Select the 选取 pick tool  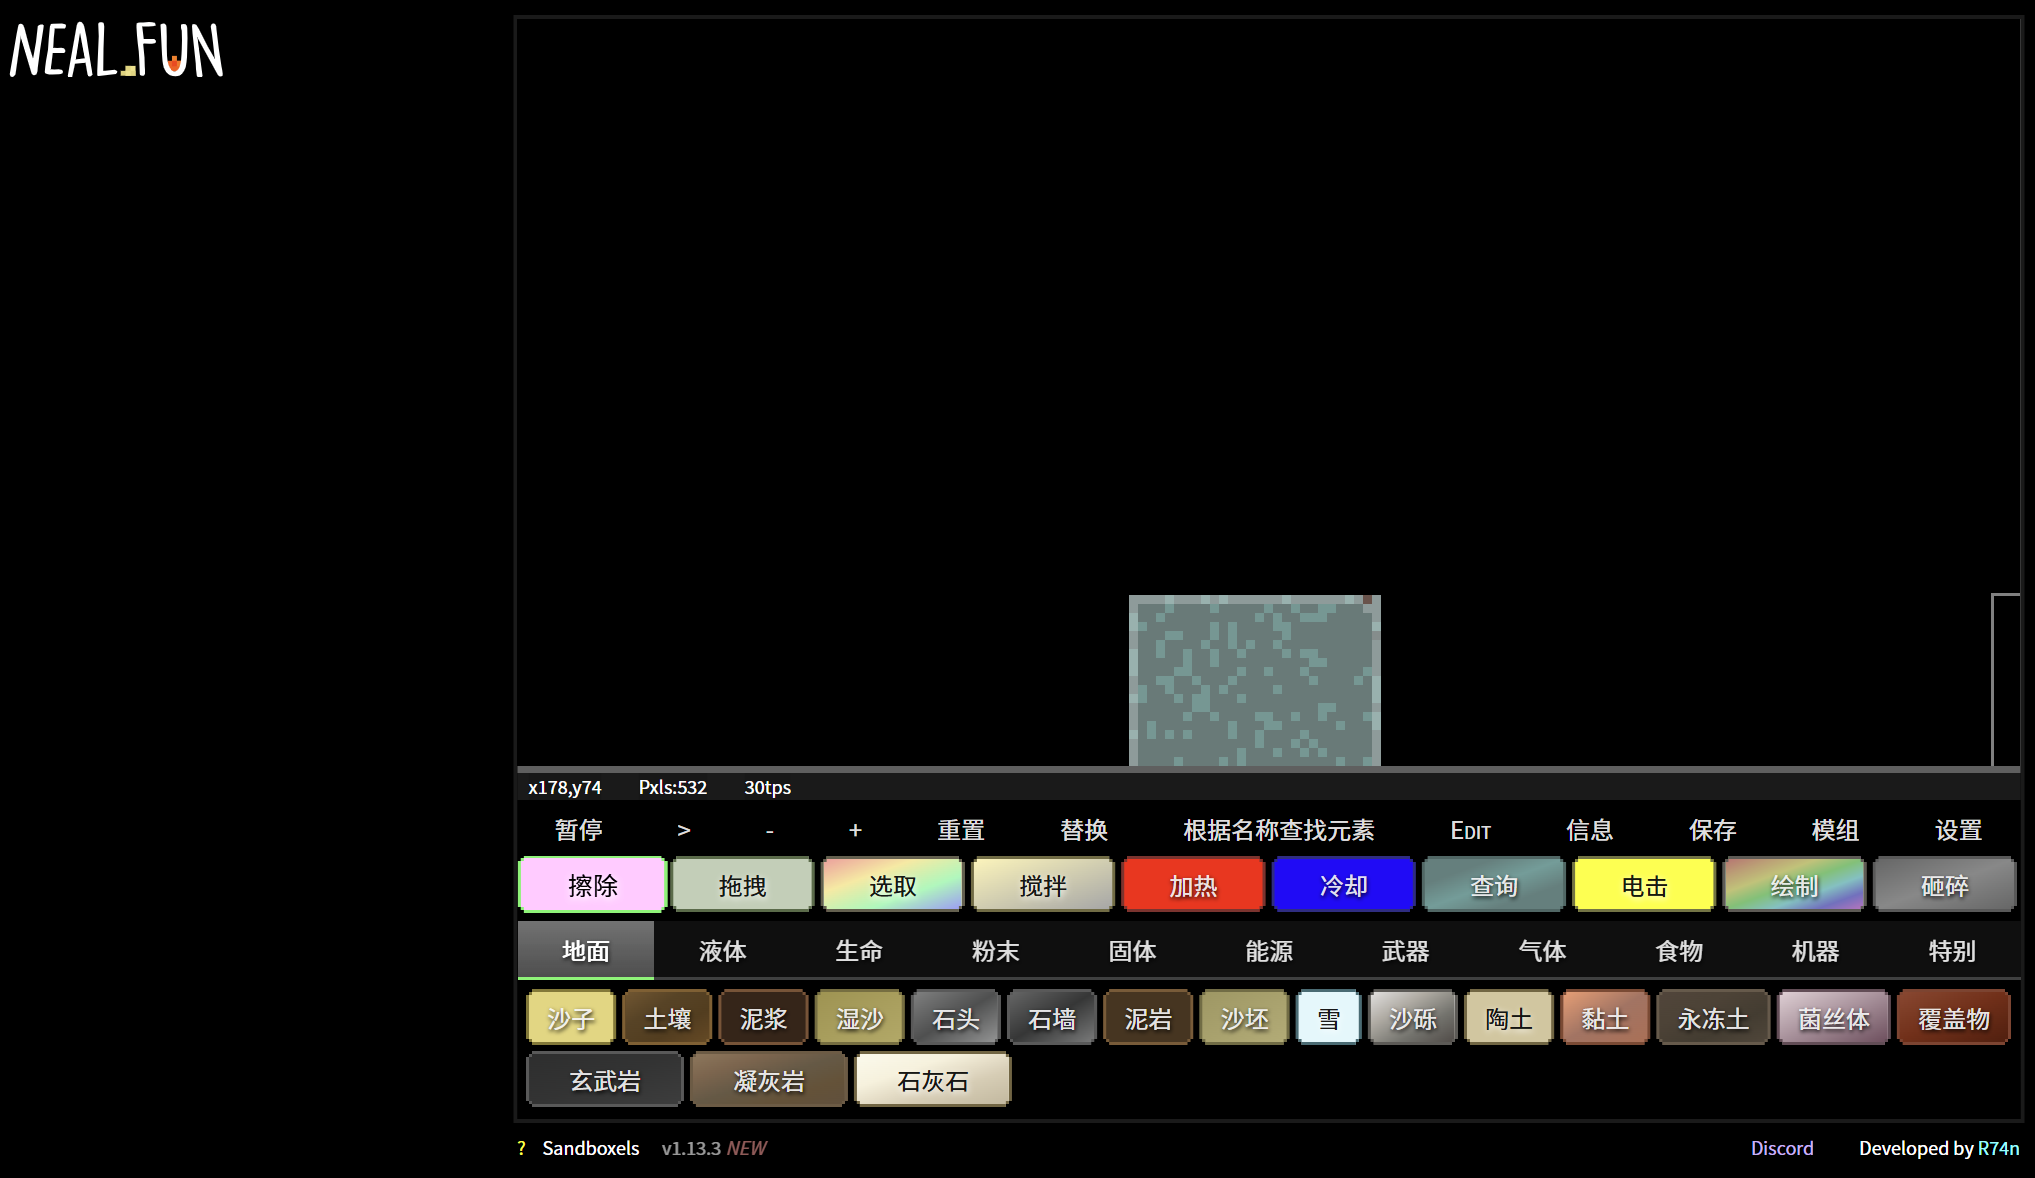892,885
